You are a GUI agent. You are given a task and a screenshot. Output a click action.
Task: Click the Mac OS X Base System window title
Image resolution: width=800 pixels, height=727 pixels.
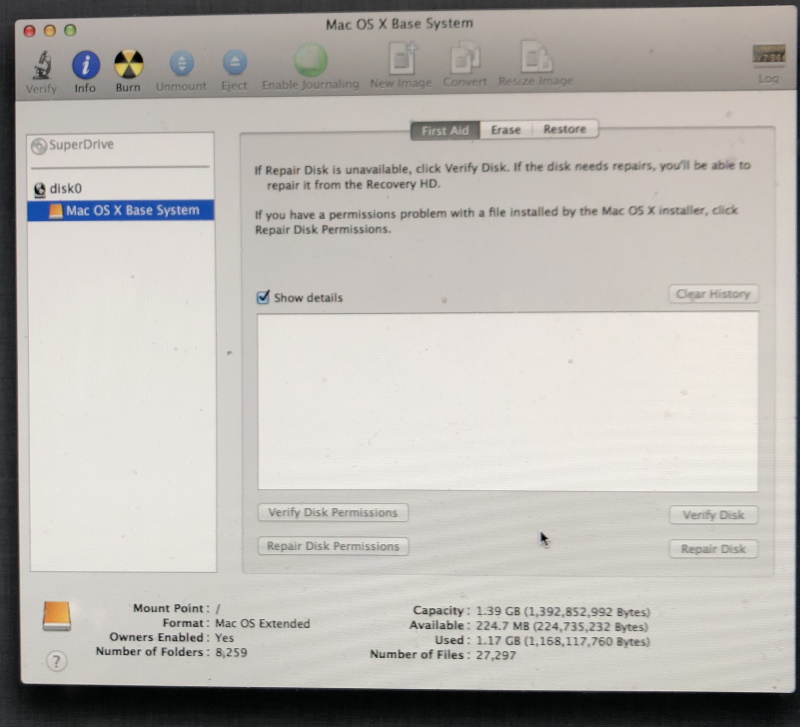pos(399,24)
